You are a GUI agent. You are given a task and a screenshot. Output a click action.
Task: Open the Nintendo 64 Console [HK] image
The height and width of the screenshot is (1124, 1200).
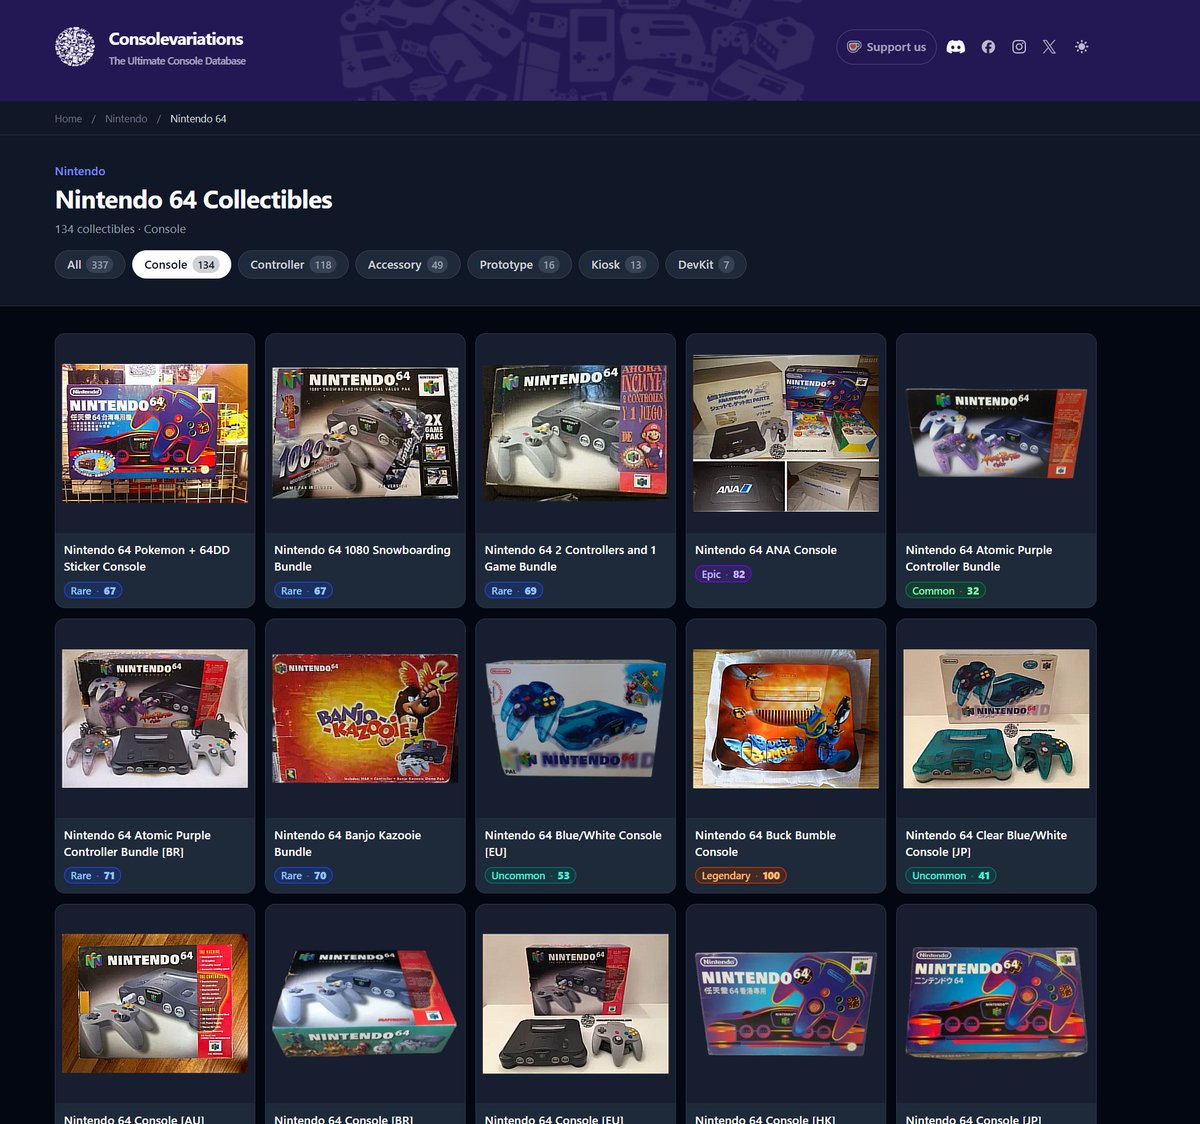click(786, 1003)
